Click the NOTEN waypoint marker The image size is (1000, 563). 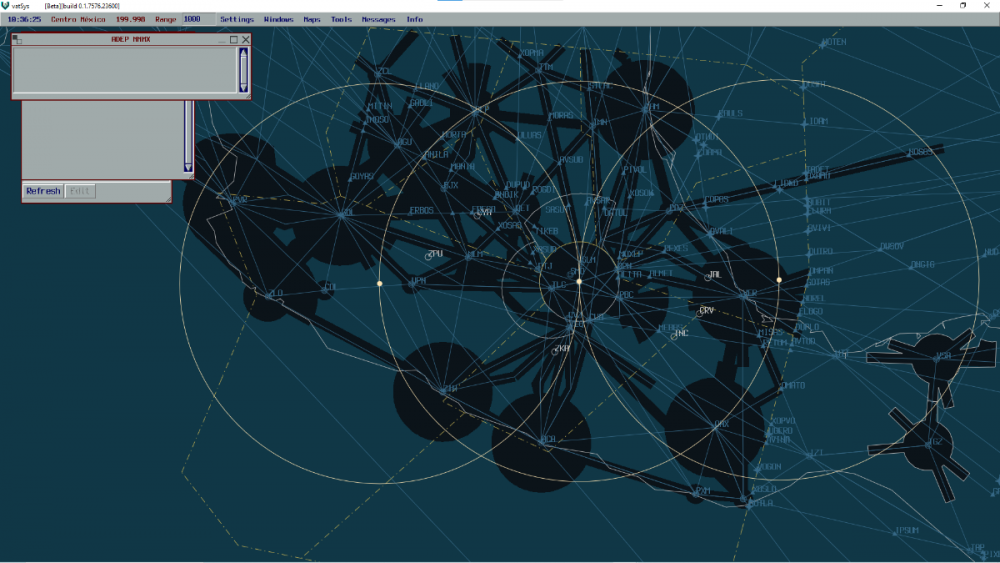(822, 44)
